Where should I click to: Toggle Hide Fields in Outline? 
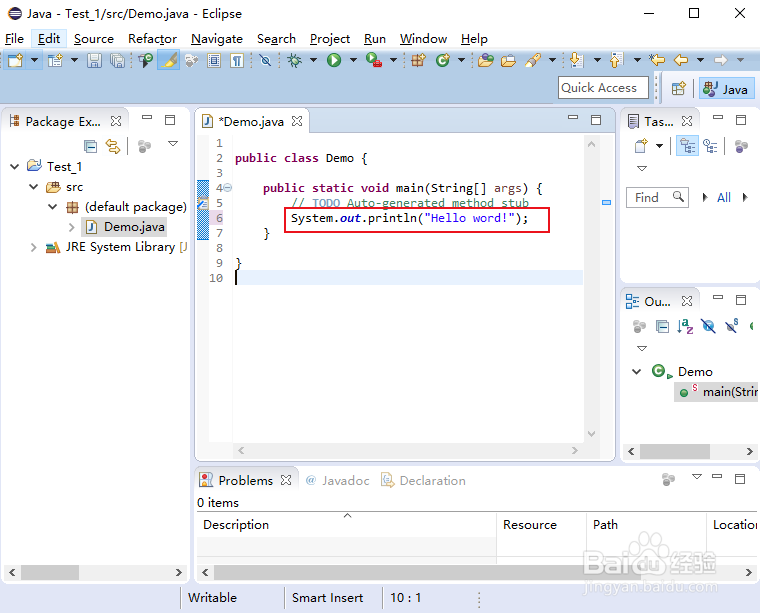[x=708, y=326]
